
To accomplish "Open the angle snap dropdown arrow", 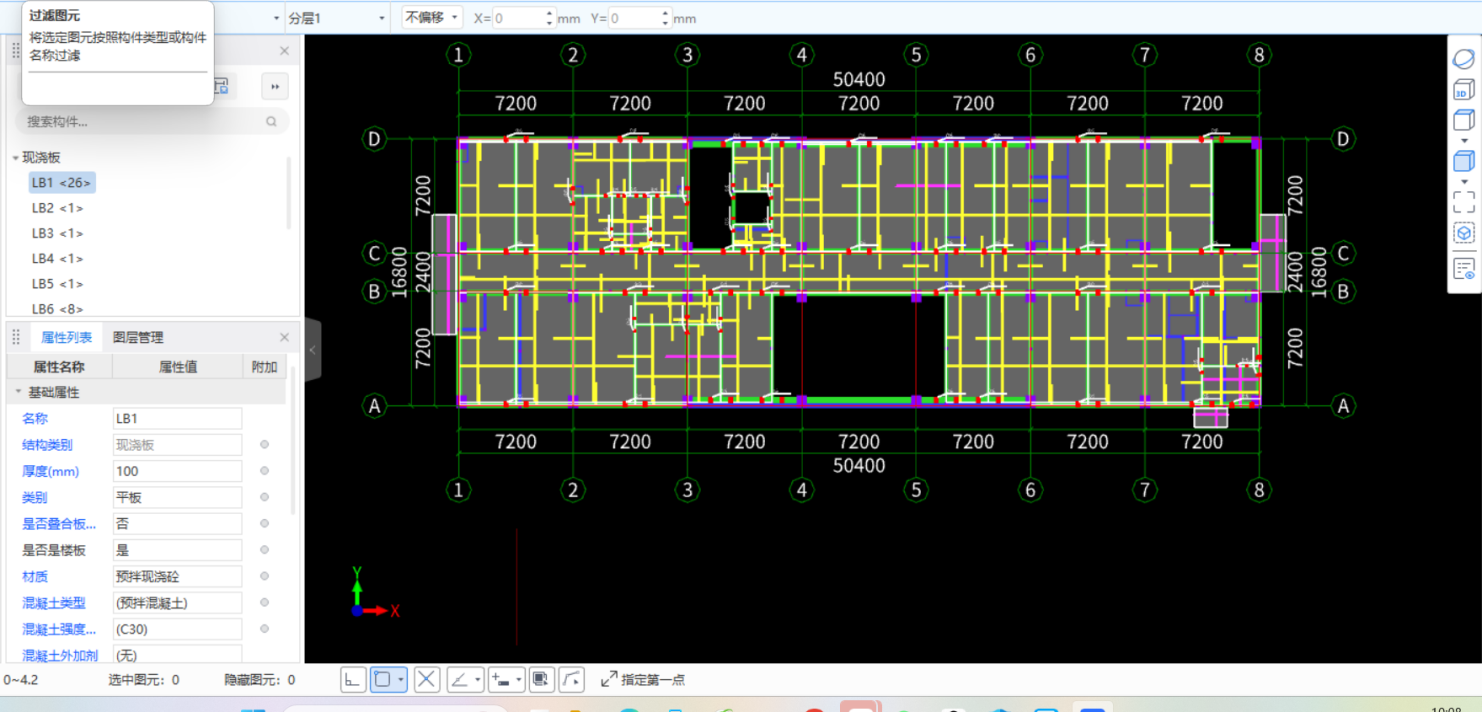I will (478, 679).
